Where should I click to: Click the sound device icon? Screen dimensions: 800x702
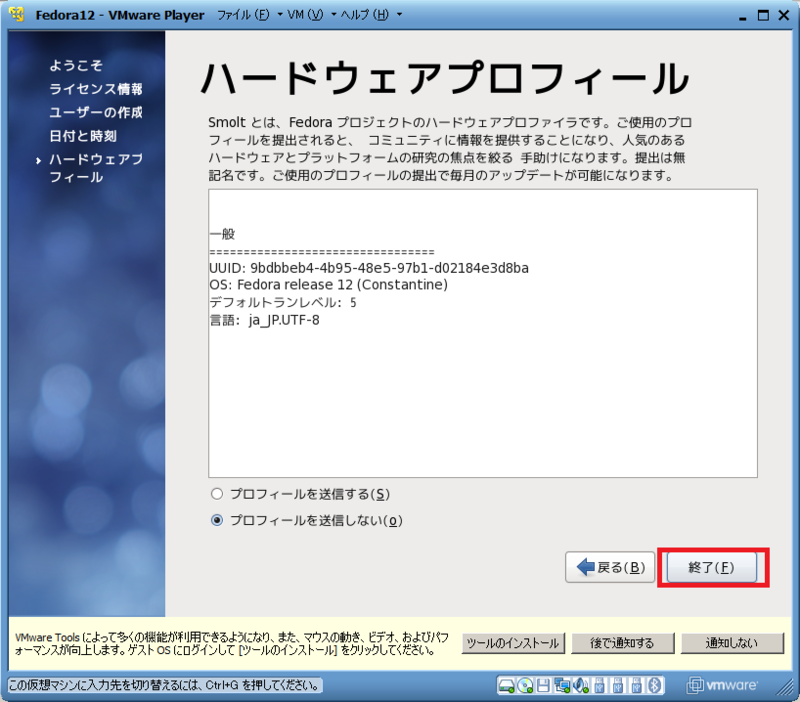pyautogui.click(x=580, y=687)
